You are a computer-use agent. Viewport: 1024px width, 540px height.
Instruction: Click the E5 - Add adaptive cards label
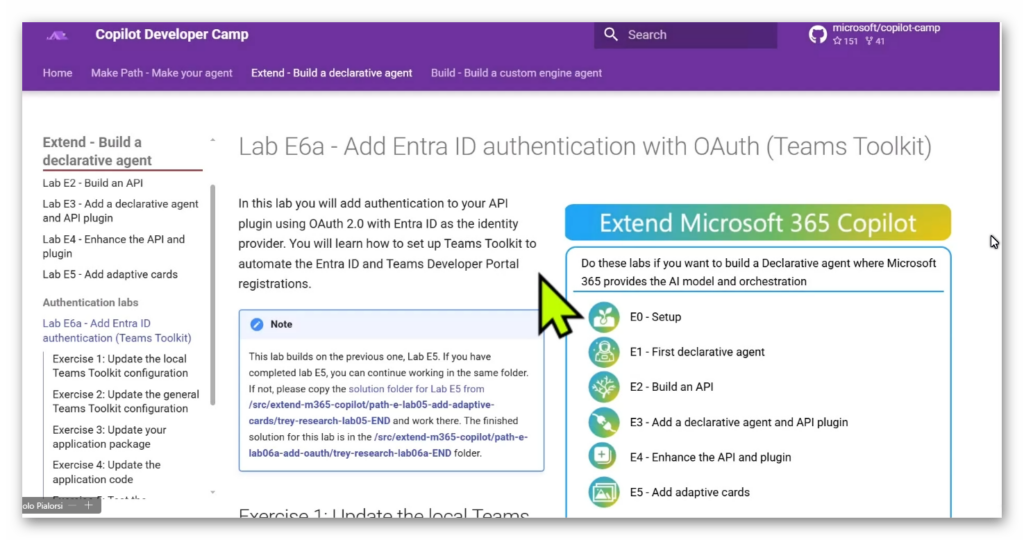[690, 492]
